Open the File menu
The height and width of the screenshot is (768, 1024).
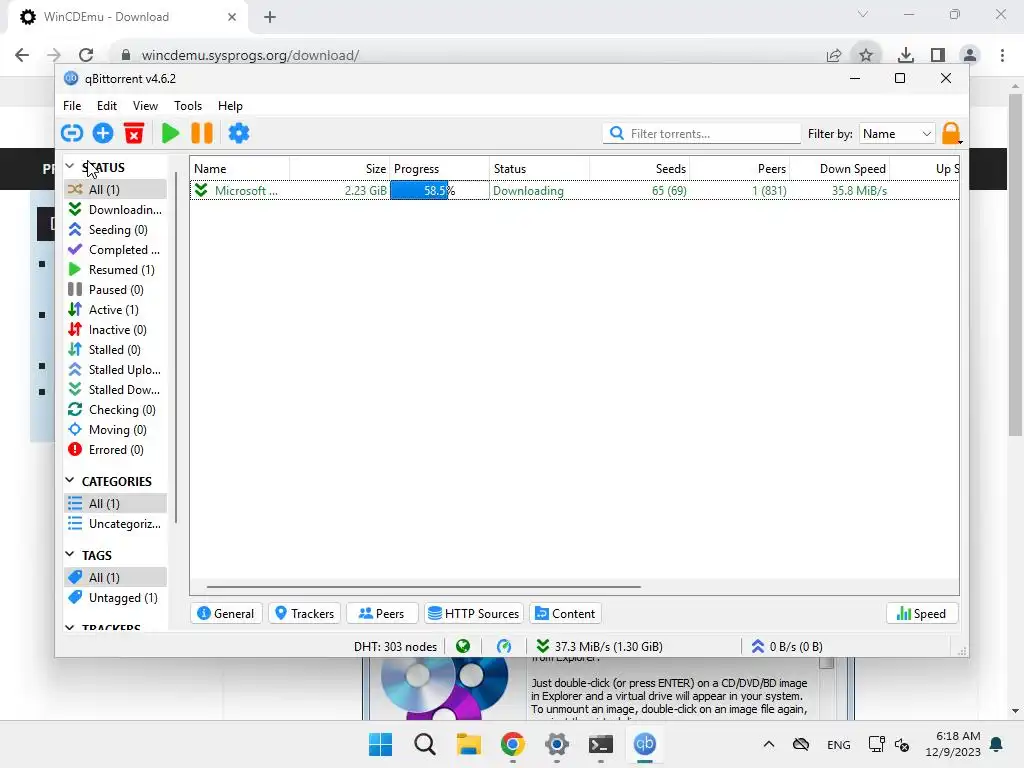(x=72, y=106)
